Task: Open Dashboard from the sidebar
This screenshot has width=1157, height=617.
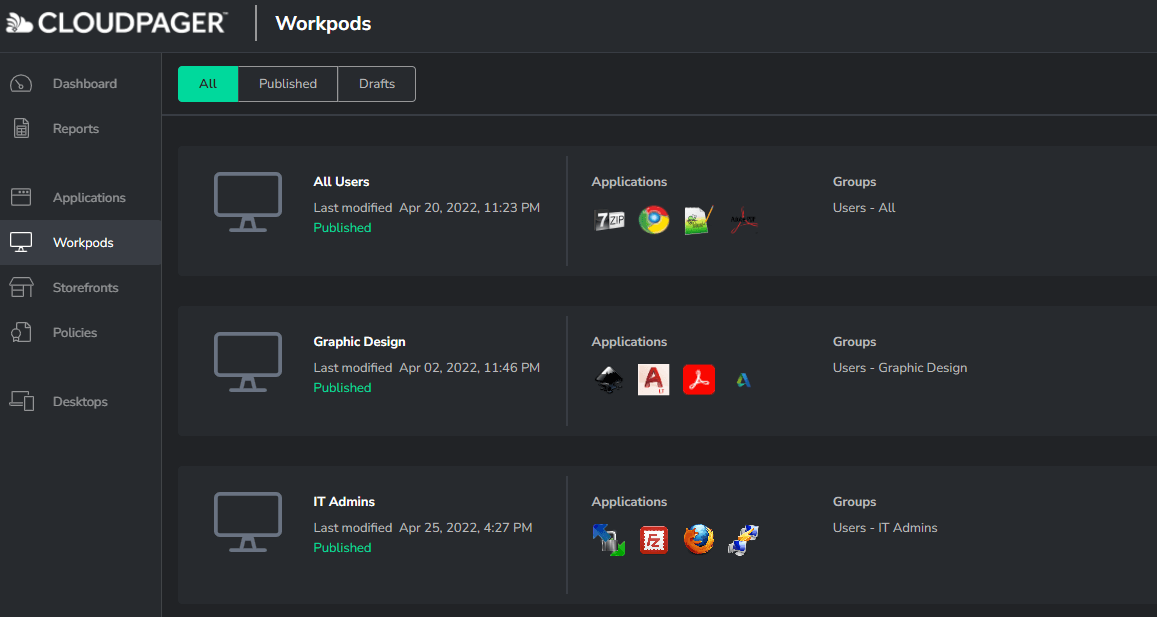Action: (x=85, y=83)
